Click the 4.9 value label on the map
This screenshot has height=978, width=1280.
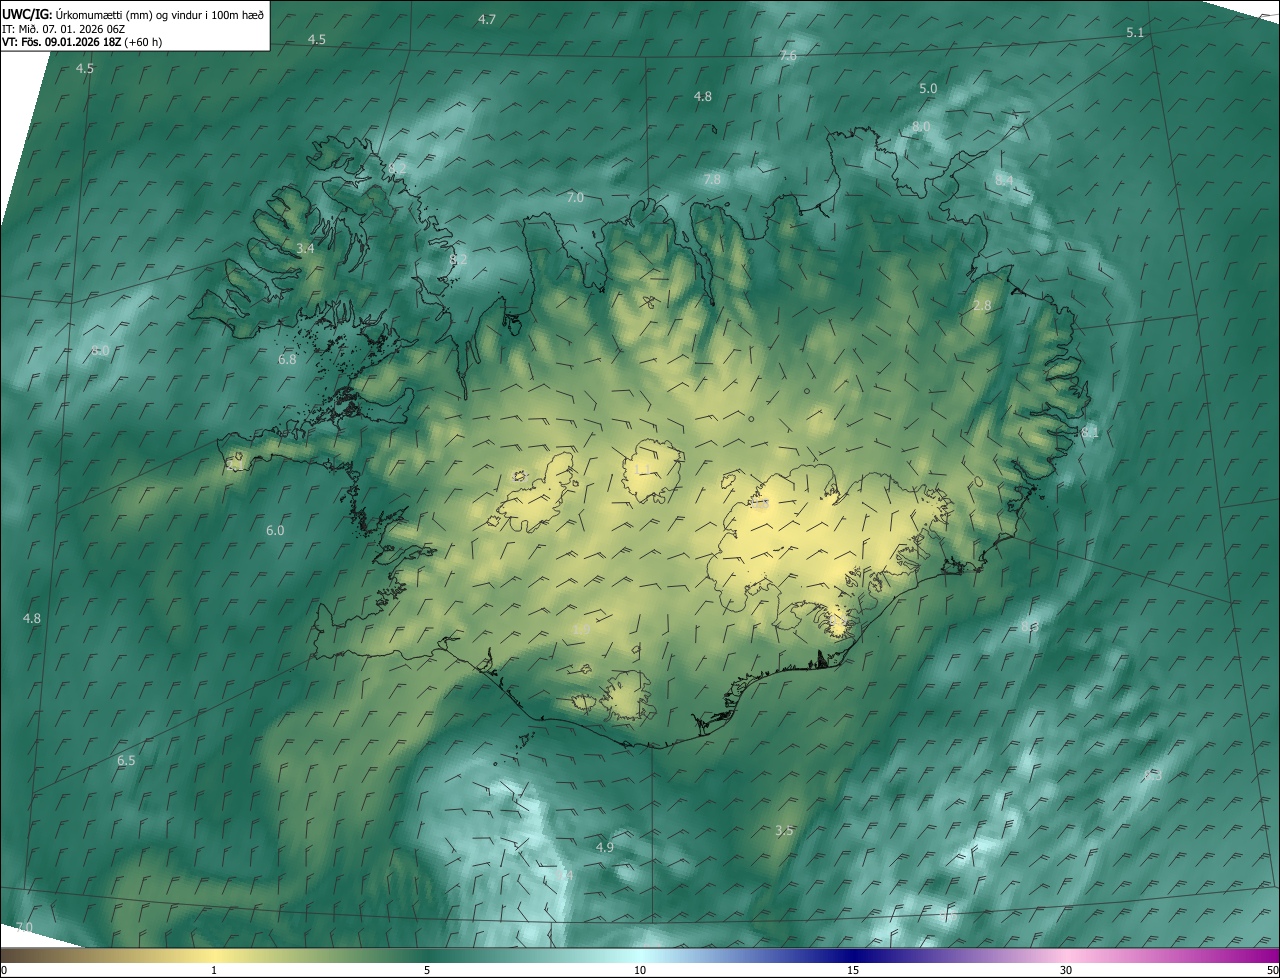pyautogui.click(x=604, y=848)
